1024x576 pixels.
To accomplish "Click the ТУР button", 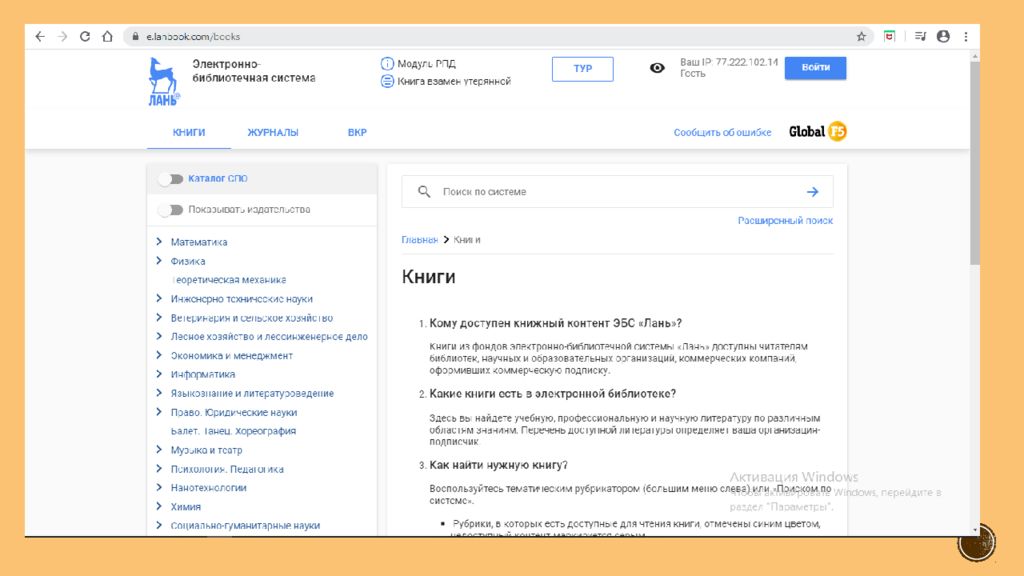I will pos(583,69).
